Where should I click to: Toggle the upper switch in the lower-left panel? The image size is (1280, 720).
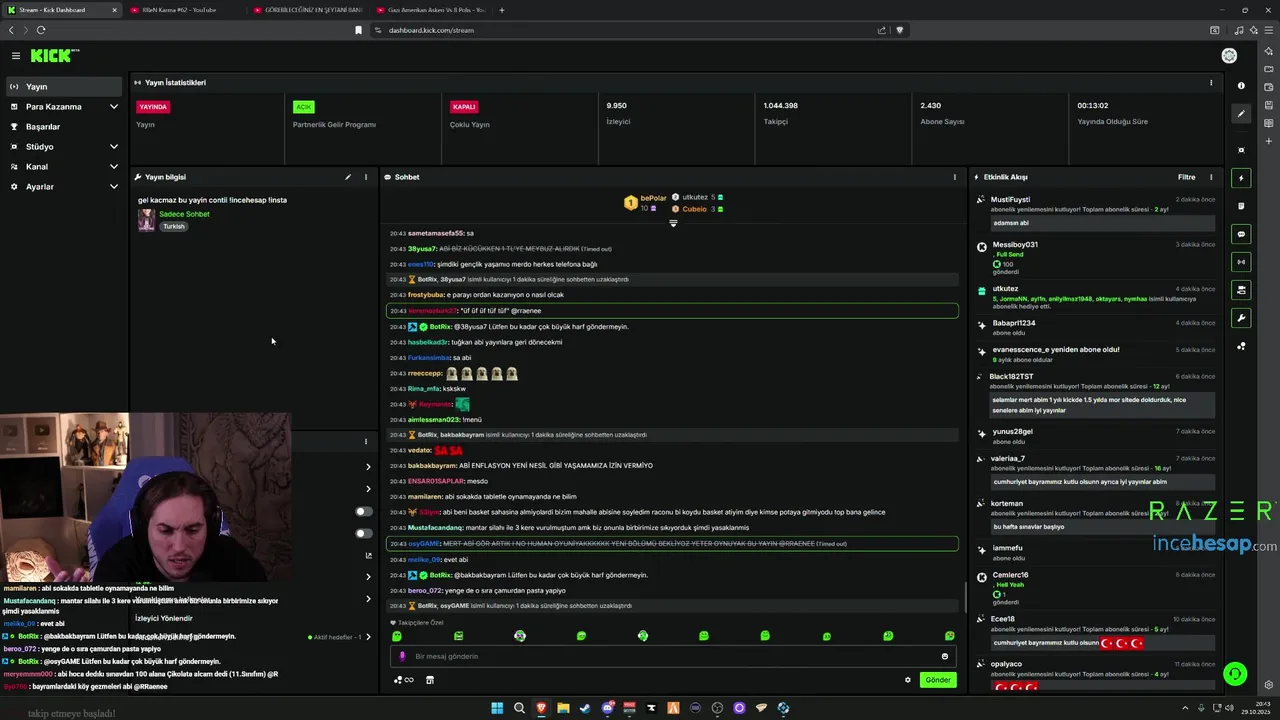point(364,512)
